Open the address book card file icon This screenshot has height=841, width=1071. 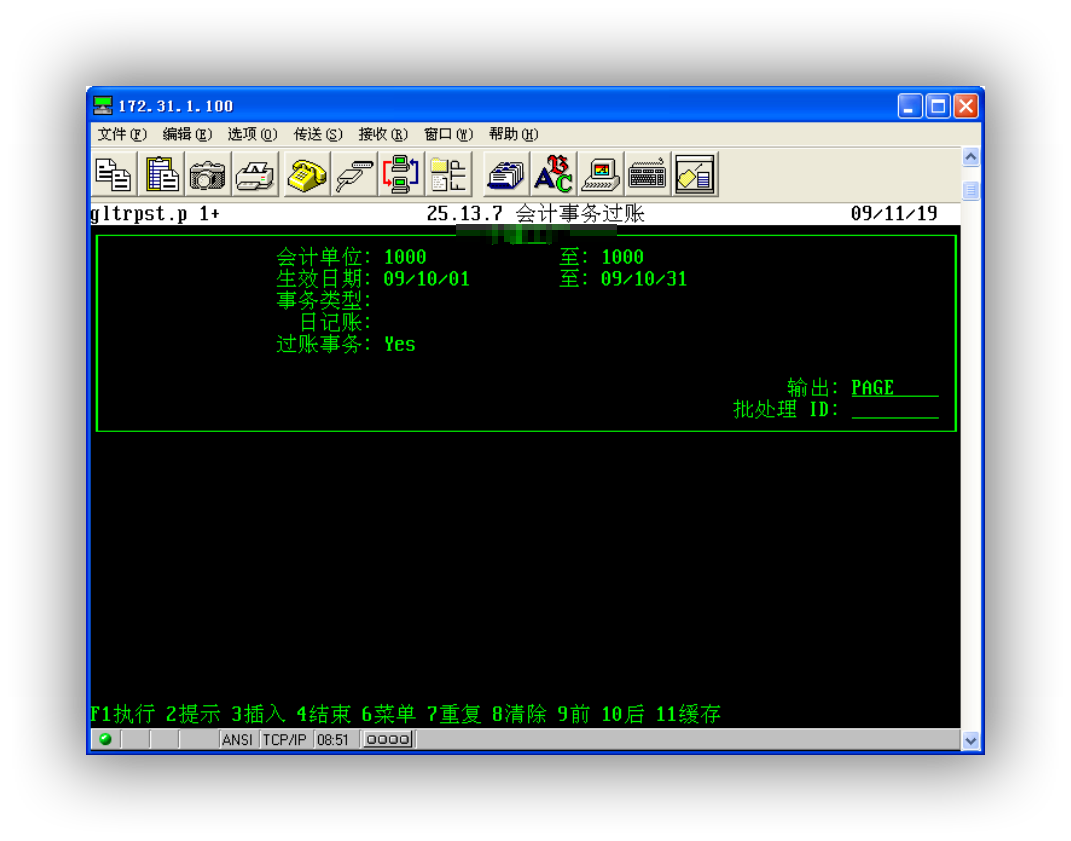(x=505, y=174)
